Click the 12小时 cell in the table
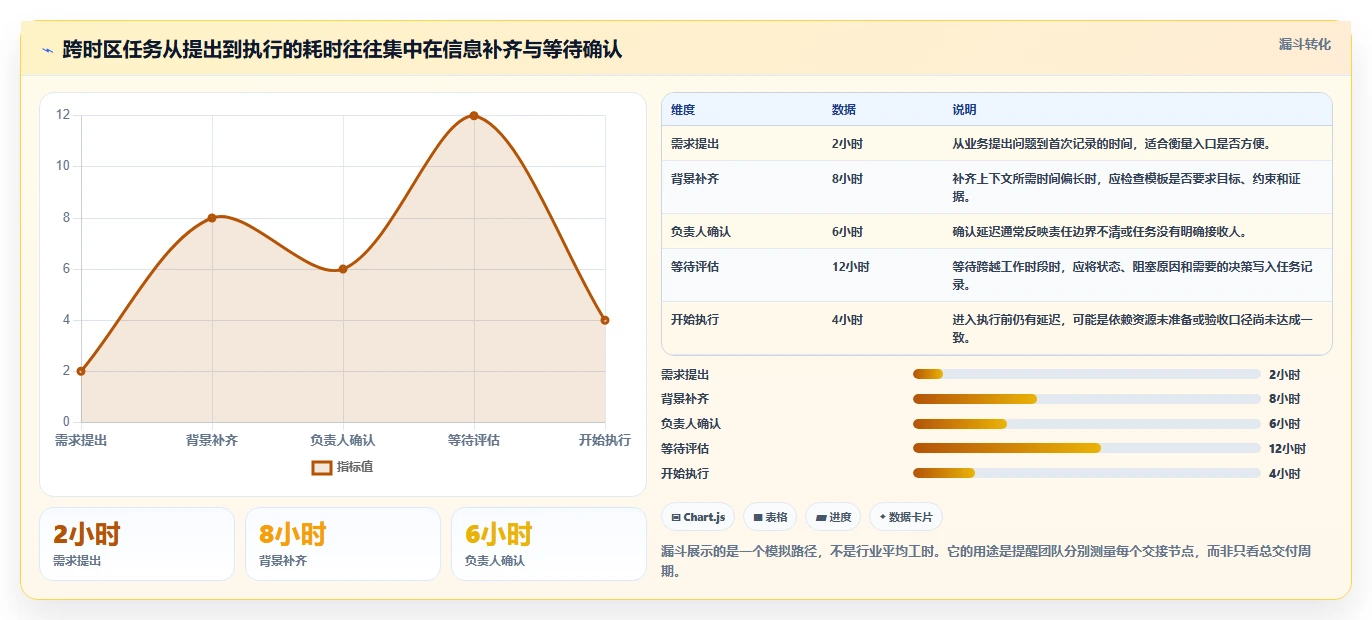The image size is (1372, 620). tap(850, 267)
